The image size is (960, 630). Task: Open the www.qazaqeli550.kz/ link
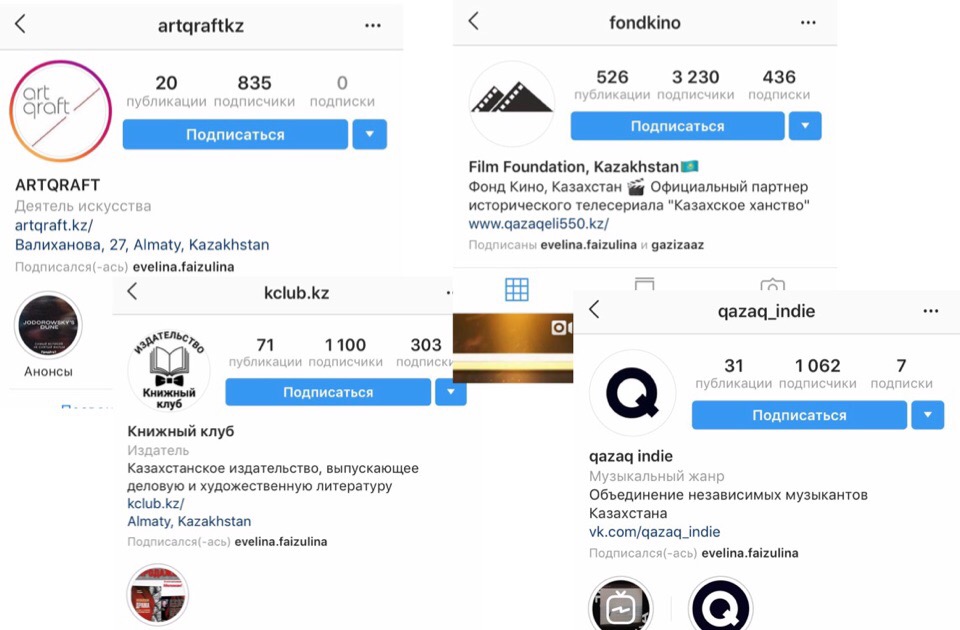[539, 223]
